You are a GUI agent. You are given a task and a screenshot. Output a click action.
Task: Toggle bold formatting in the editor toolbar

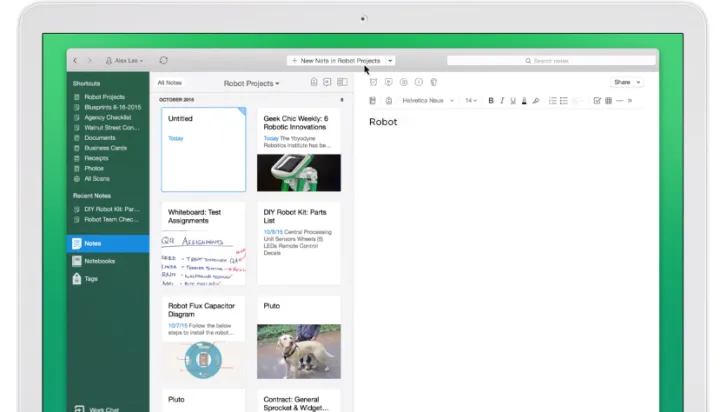point(491,101)
